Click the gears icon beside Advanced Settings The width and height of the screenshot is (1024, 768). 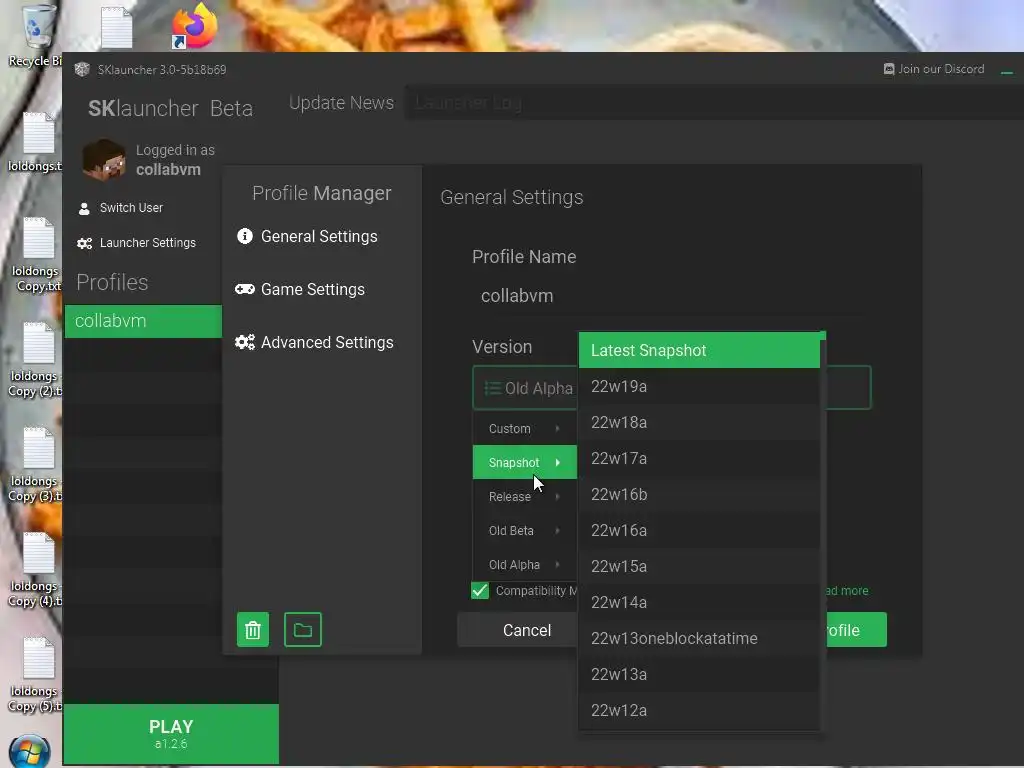[x=245, y=342]
